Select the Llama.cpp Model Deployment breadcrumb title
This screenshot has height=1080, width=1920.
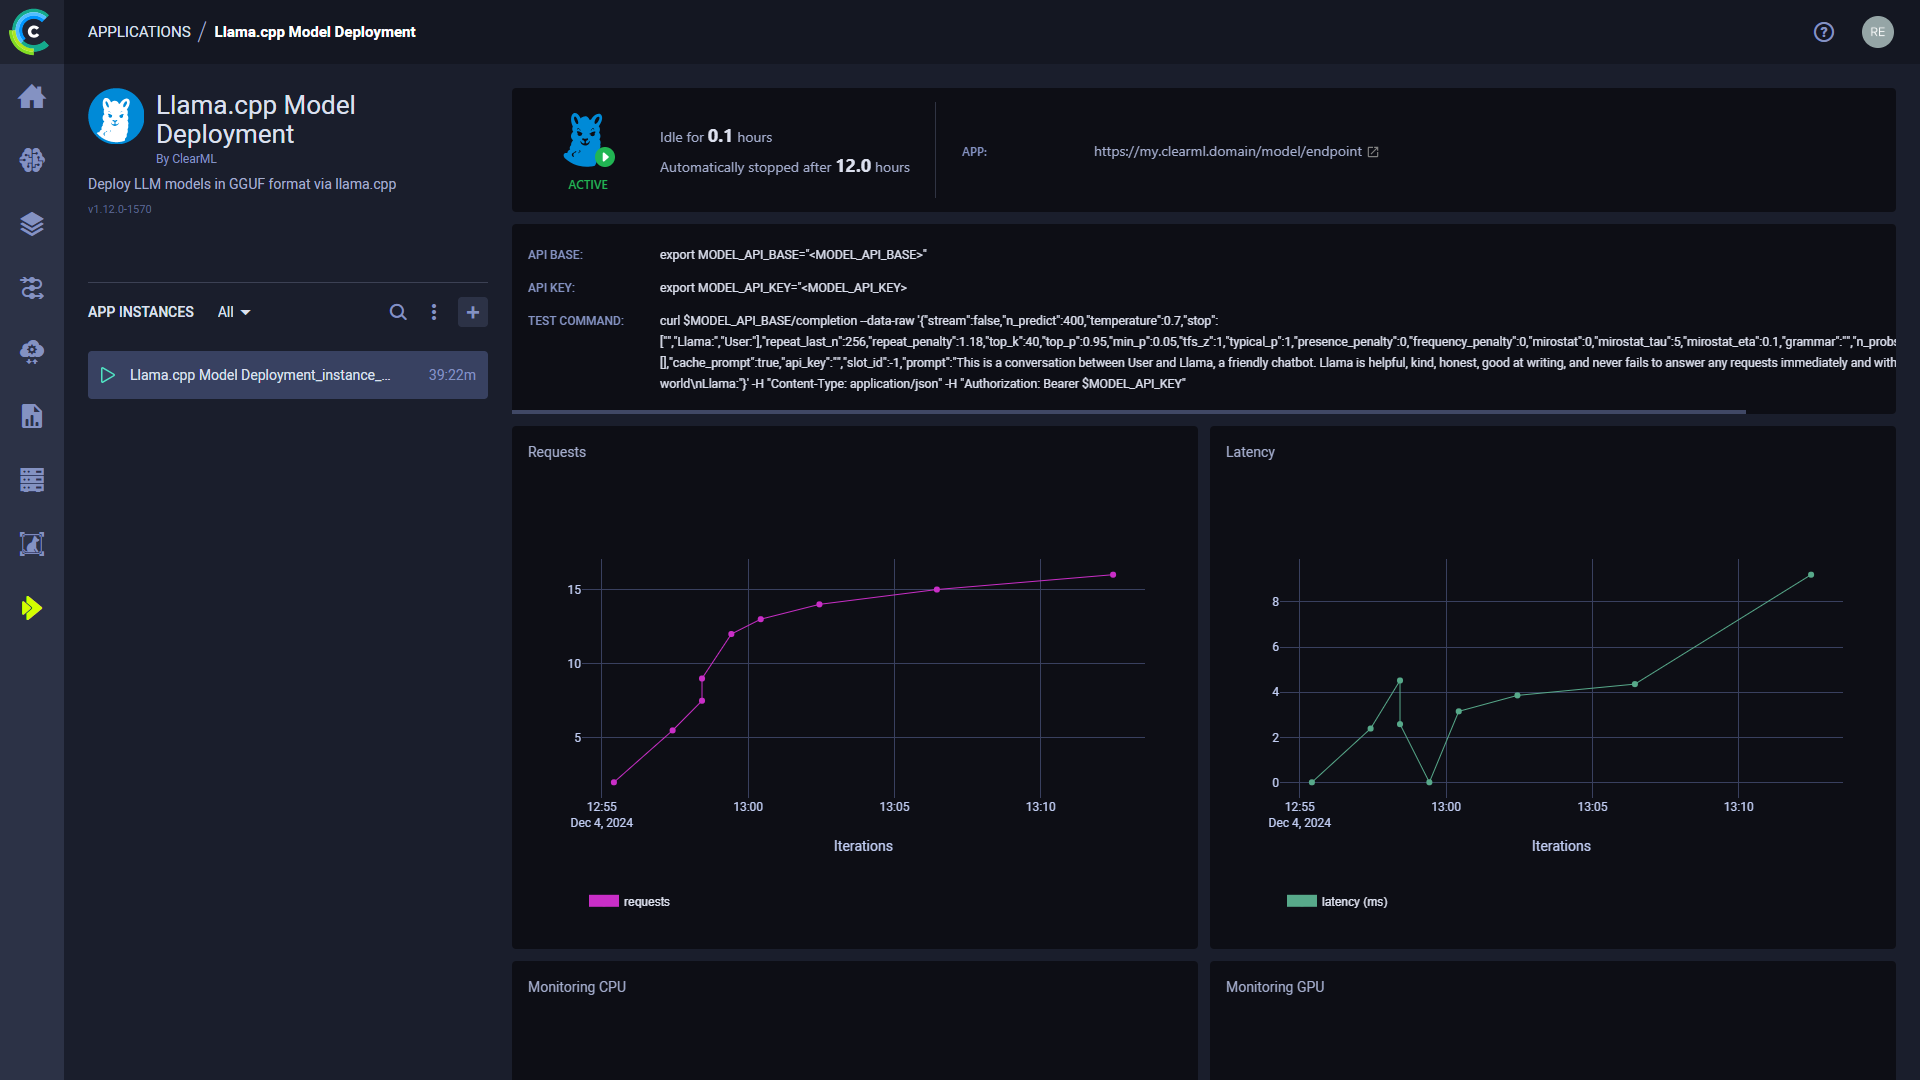tap(314, 31)
